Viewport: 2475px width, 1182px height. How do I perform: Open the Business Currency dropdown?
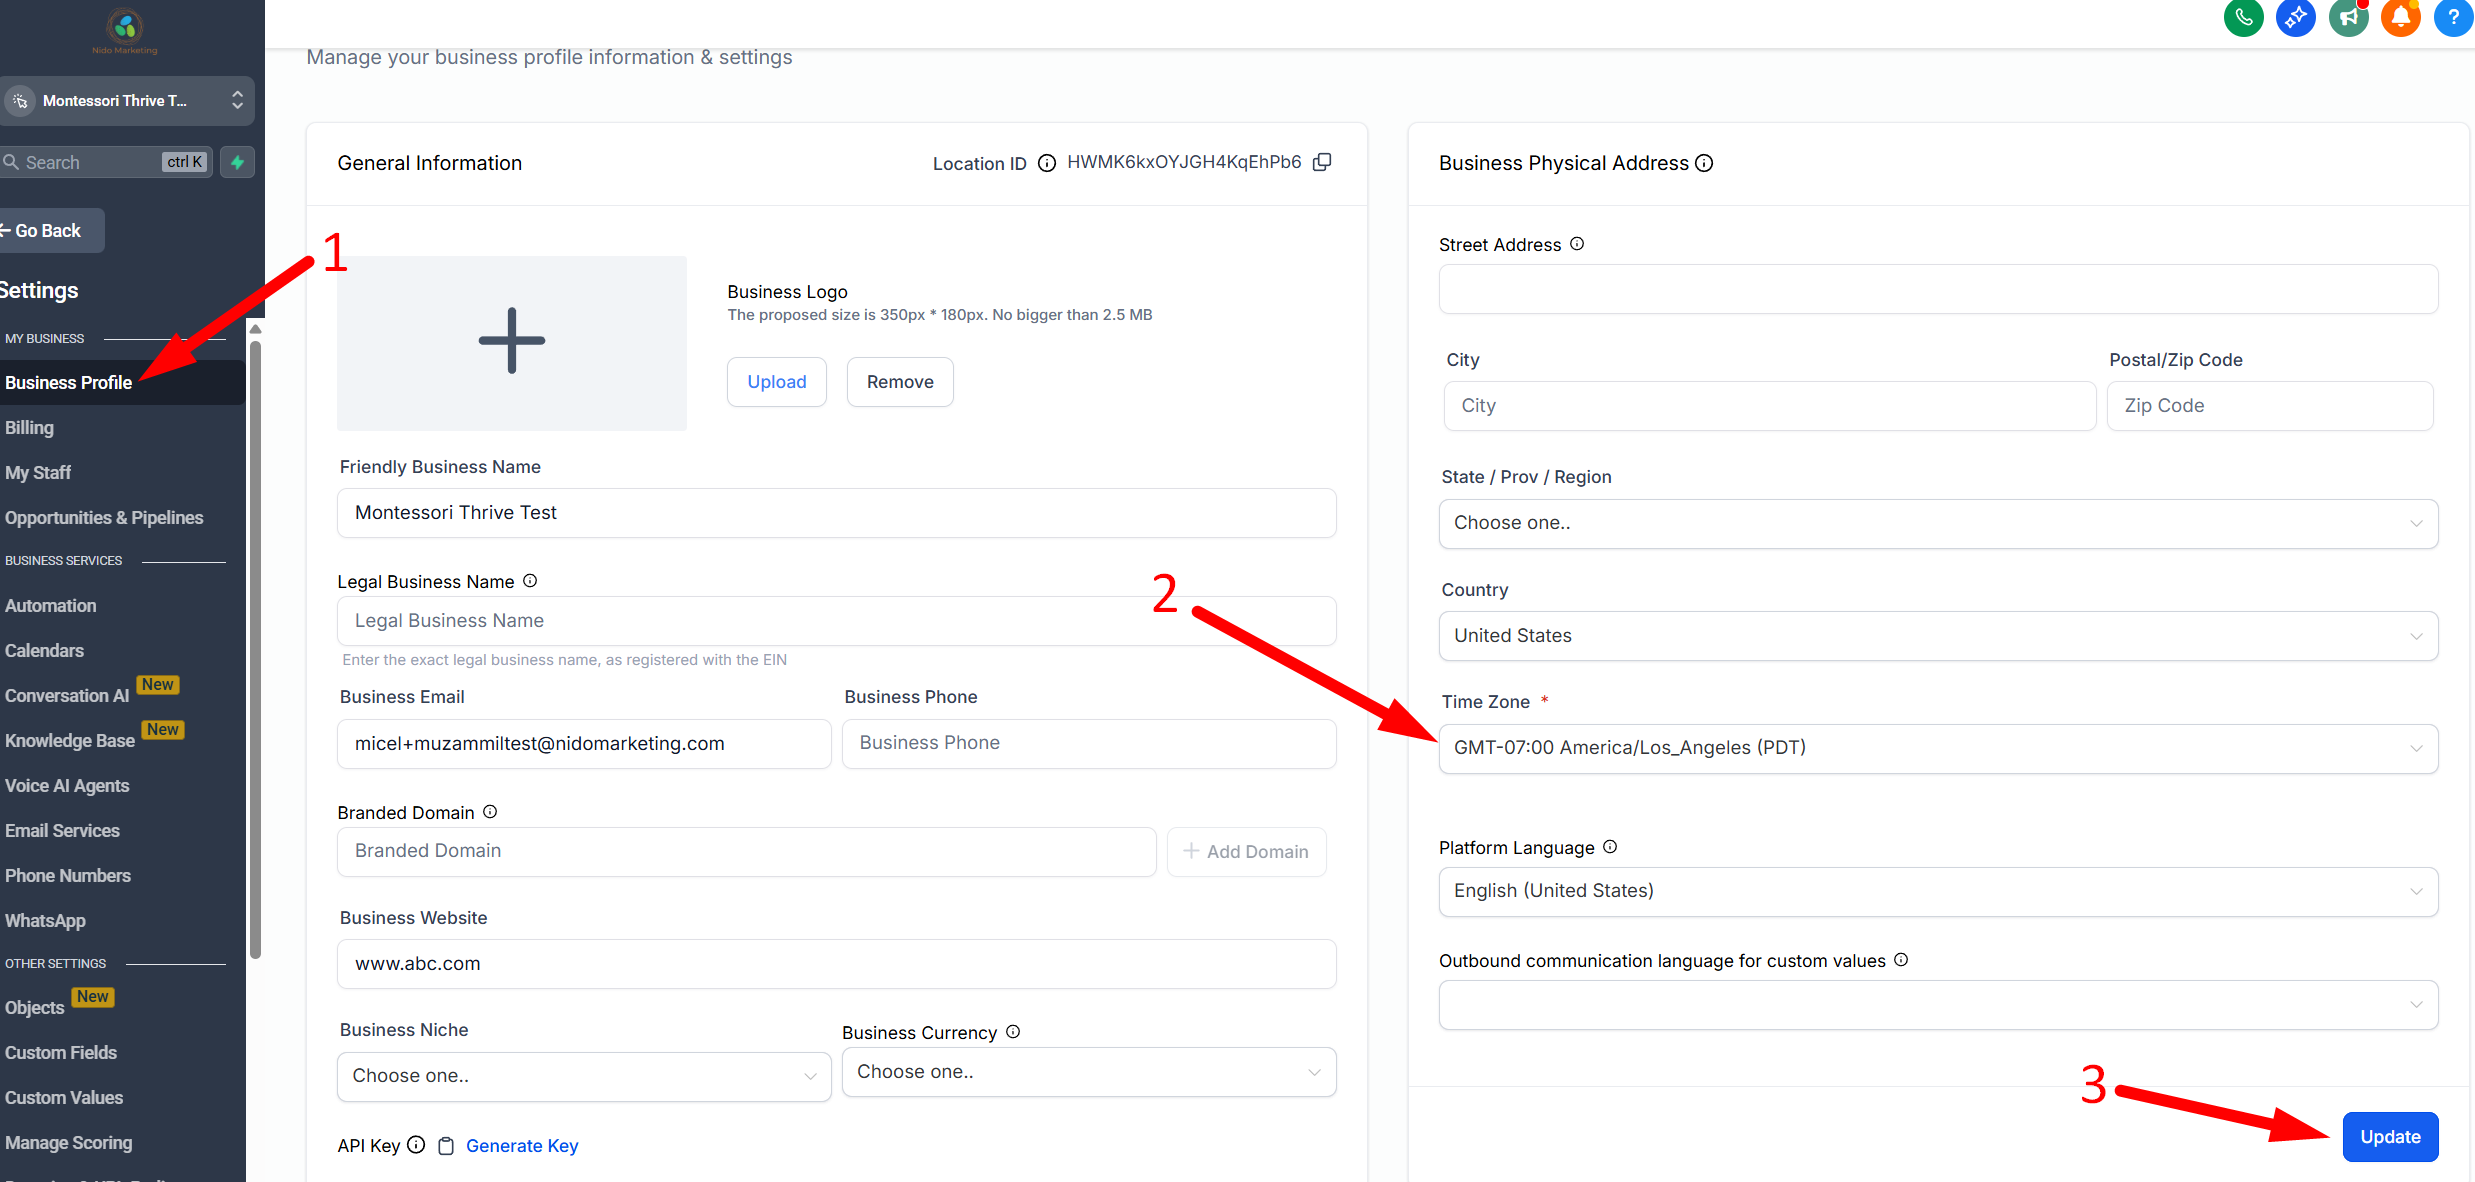1089,1072
